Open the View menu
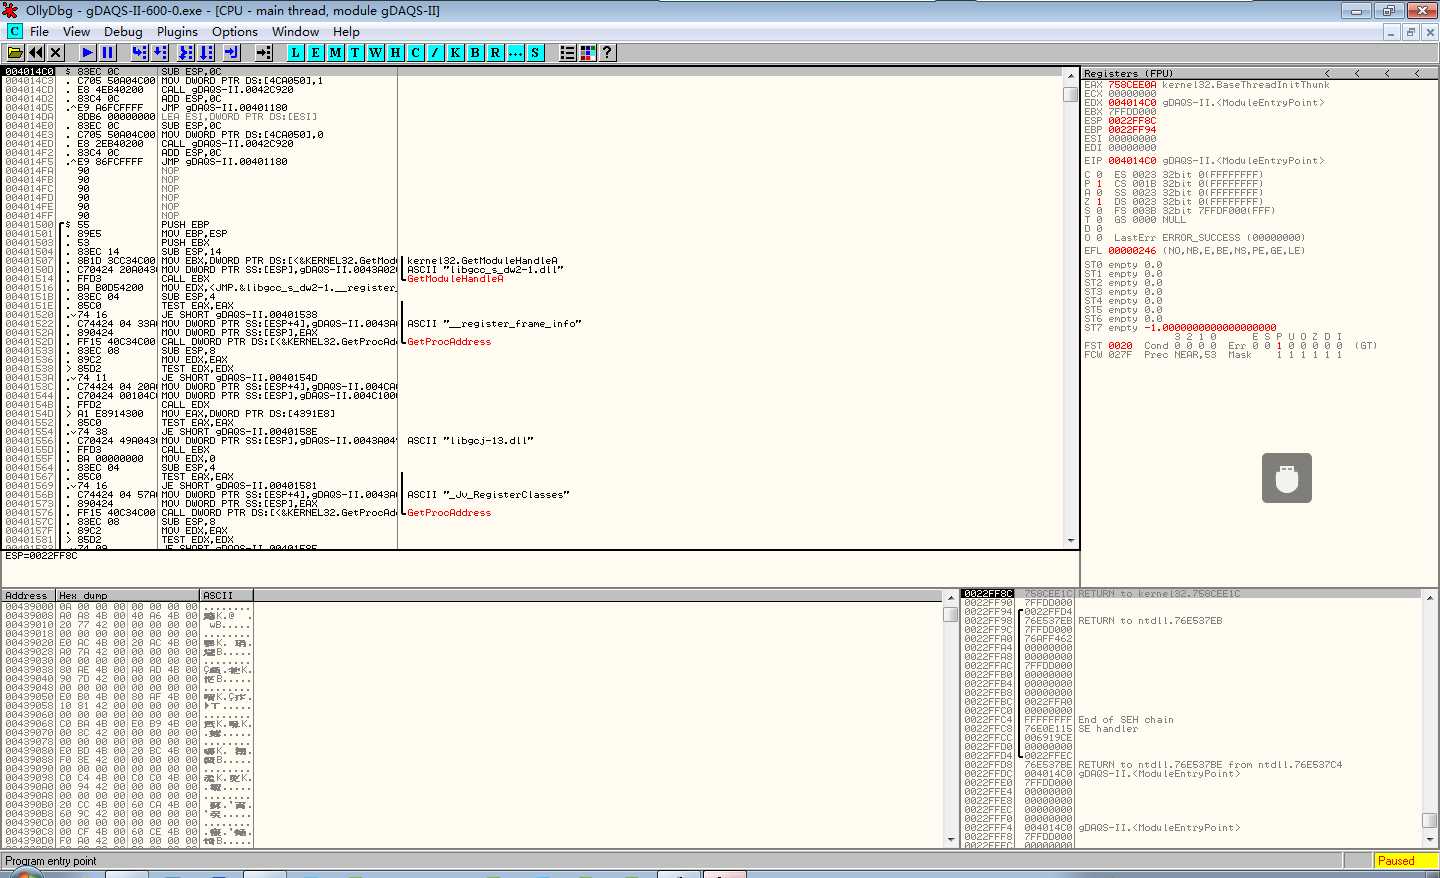 coord(76,32)
